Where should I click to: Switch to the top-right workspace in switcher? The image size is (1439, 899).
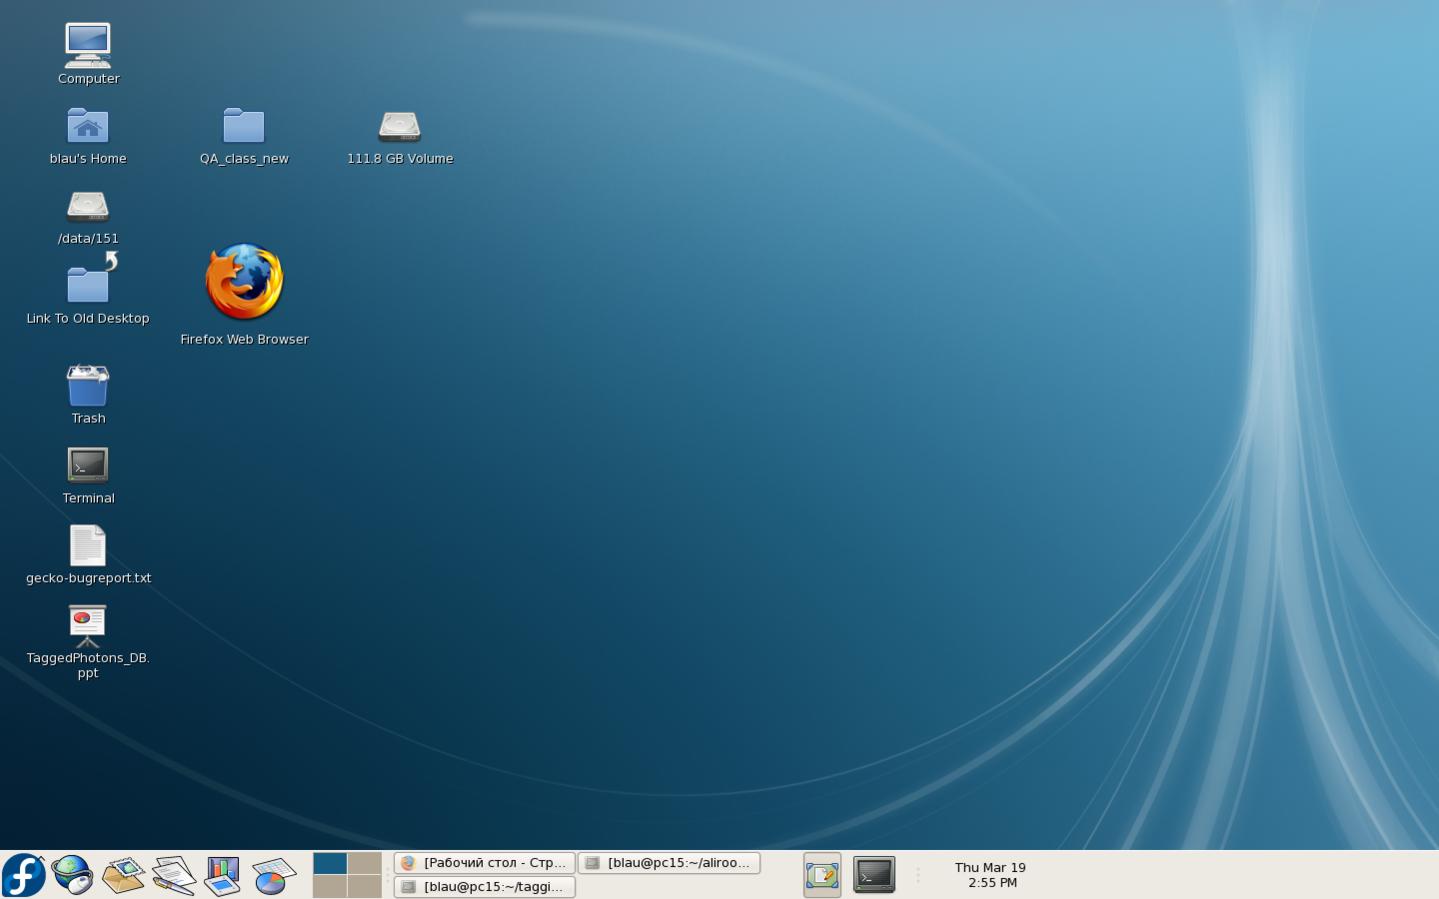pyautogui.click(x=364, y=863)
